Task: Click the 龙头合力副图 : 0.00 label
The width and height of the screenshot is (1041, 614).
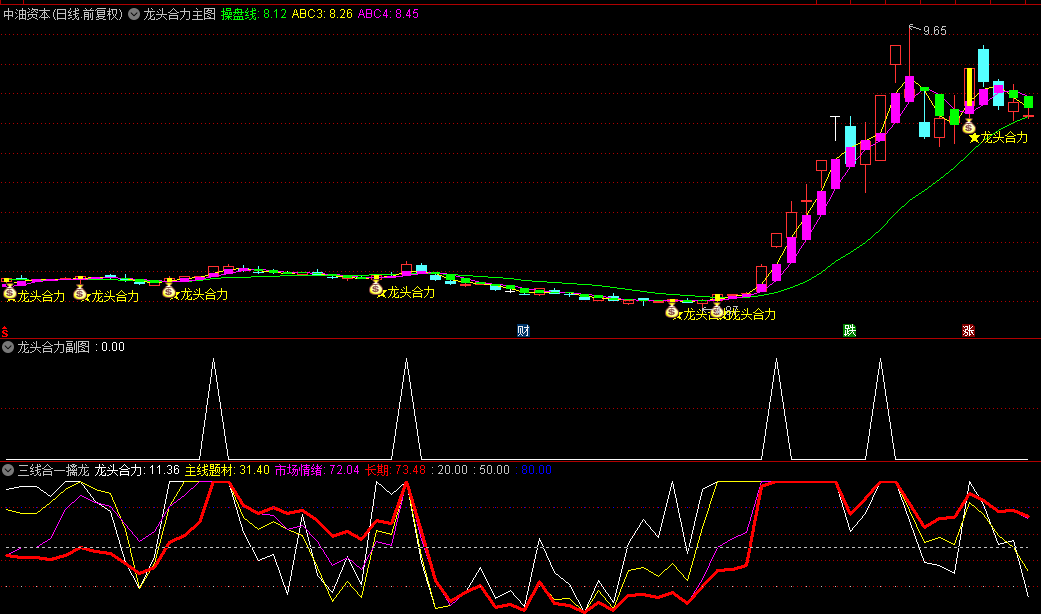Action: 70,347
